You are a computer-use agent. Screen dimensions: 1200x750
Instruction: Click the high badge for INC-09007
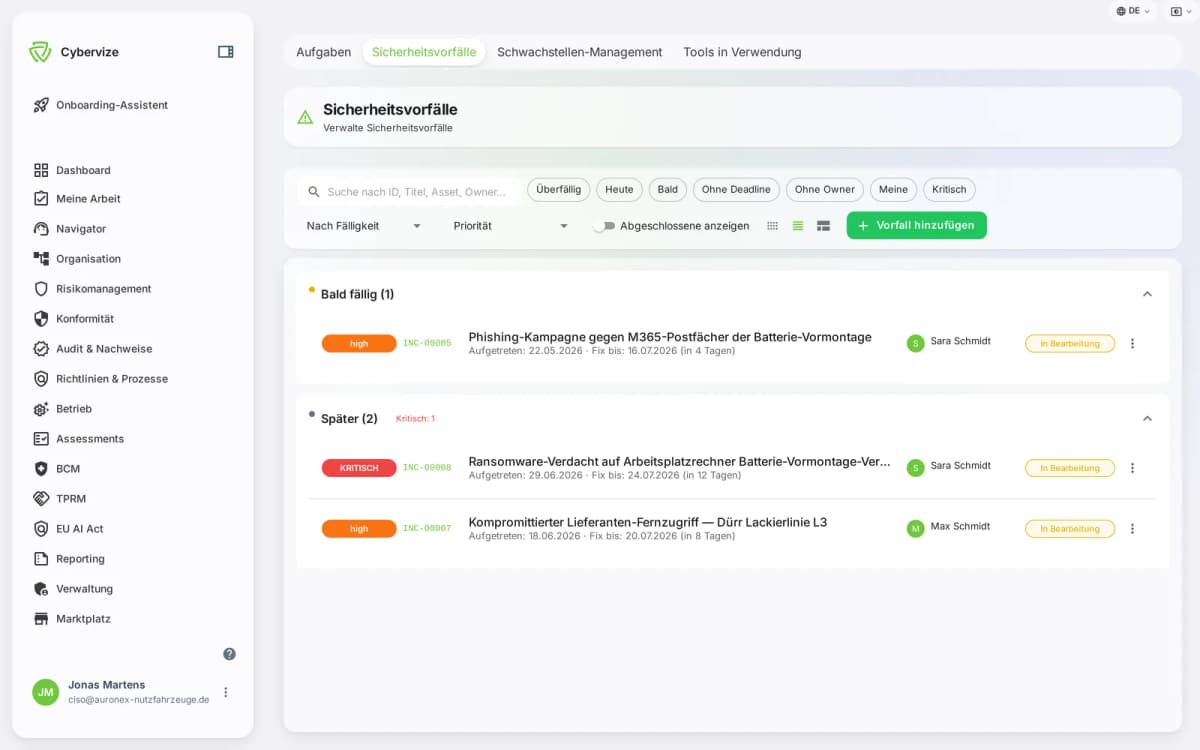coord(359,528)
